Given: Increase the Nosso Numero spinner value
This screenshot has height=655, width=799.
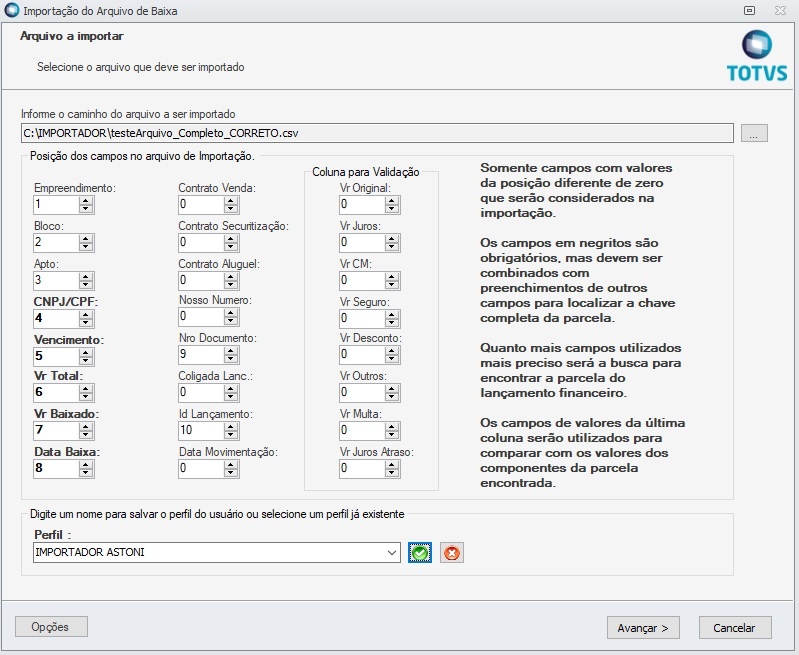Looking at the screenshot, I should tap(231, 312).
